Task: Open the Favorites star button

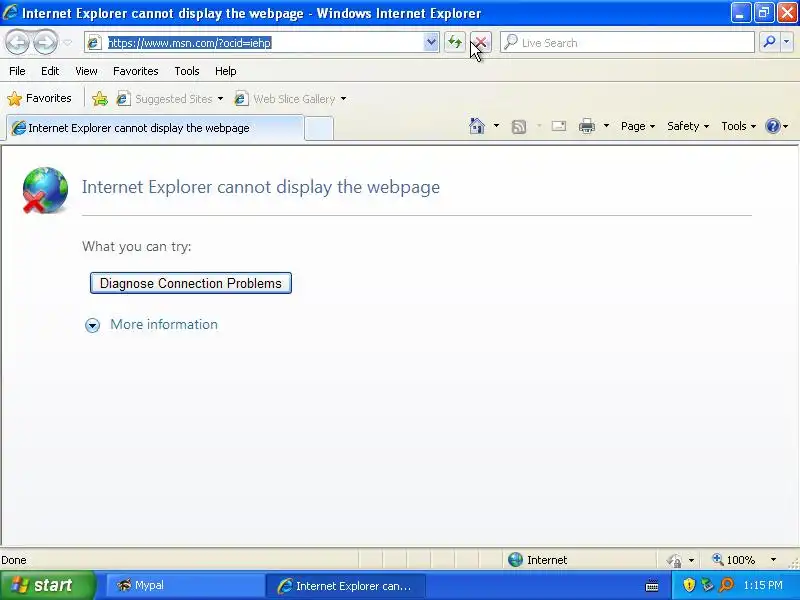Action: point(40,98)
